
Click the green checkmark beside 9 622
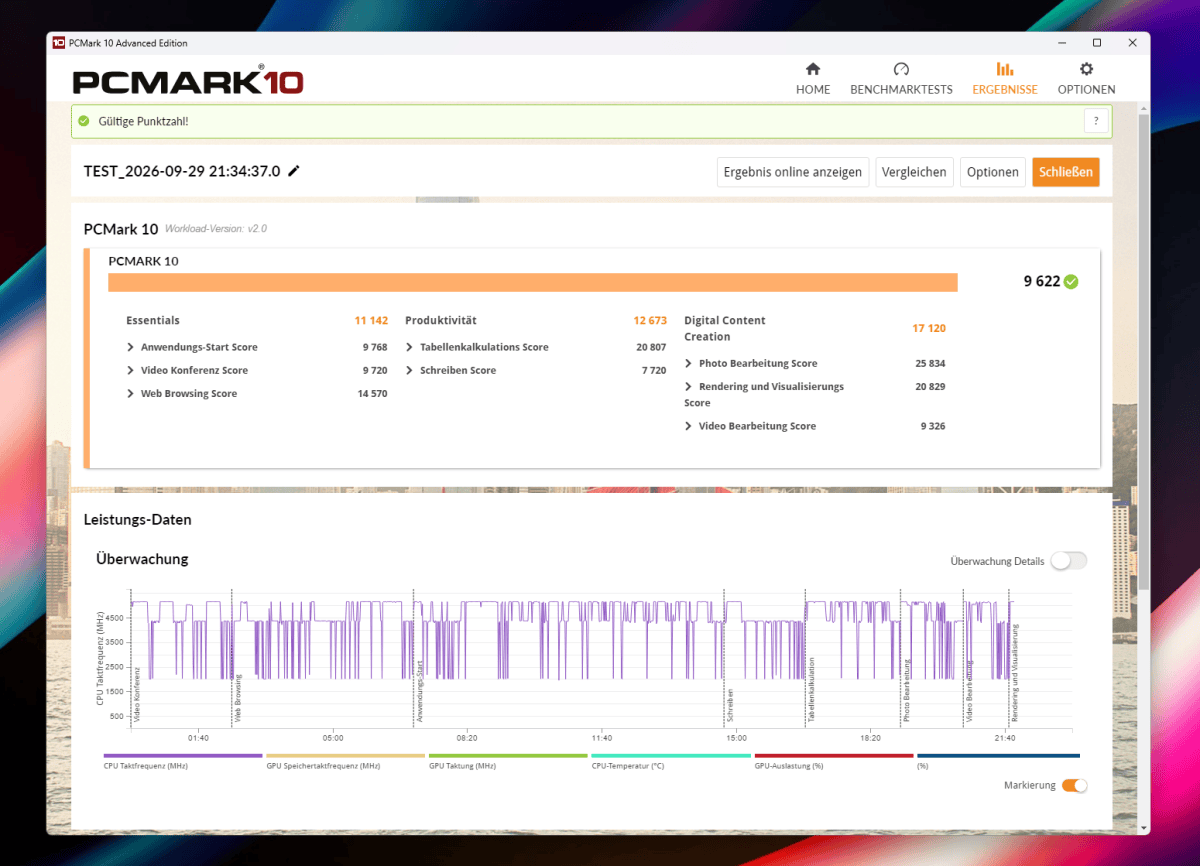click(1071, 282)
